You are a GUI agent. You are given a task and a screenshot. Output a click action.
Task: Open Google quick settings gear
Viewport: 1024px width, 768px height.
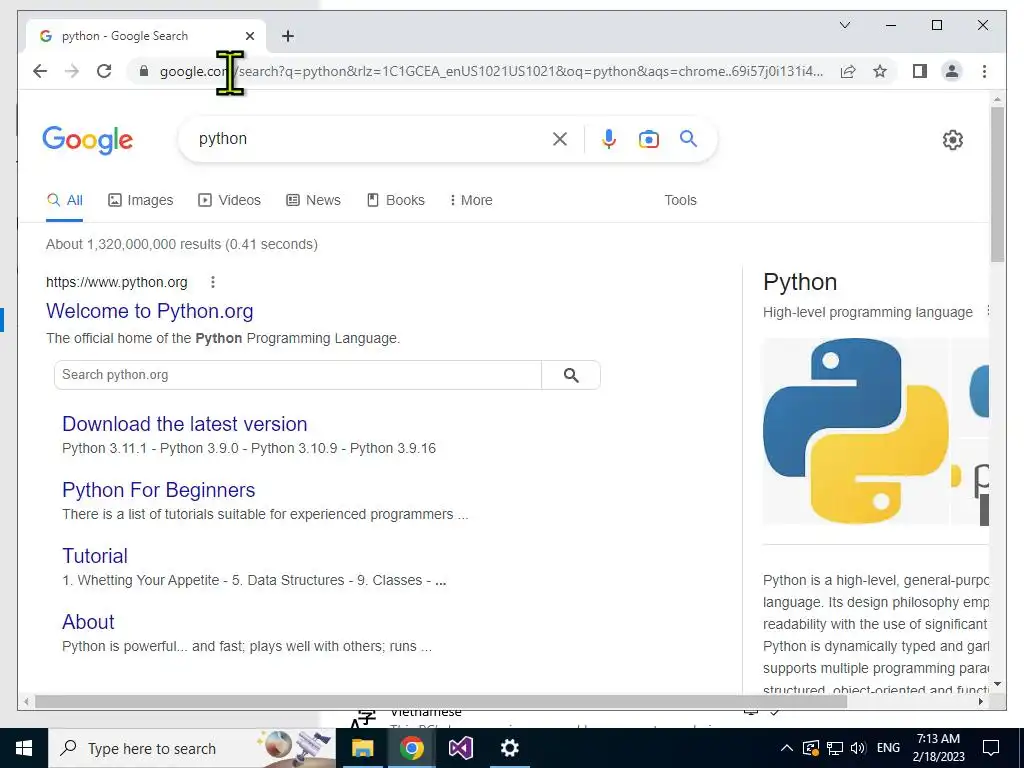(953, 140)
